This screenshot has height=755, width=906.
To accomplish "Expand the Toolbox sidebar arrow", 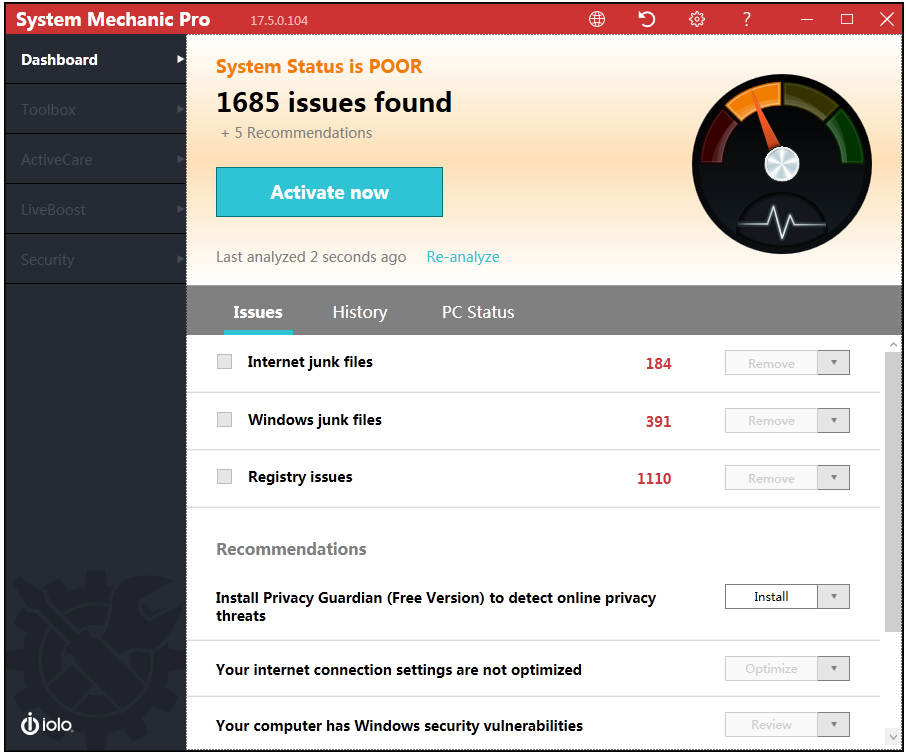I will pyautogui.click(x=180, y=109).
